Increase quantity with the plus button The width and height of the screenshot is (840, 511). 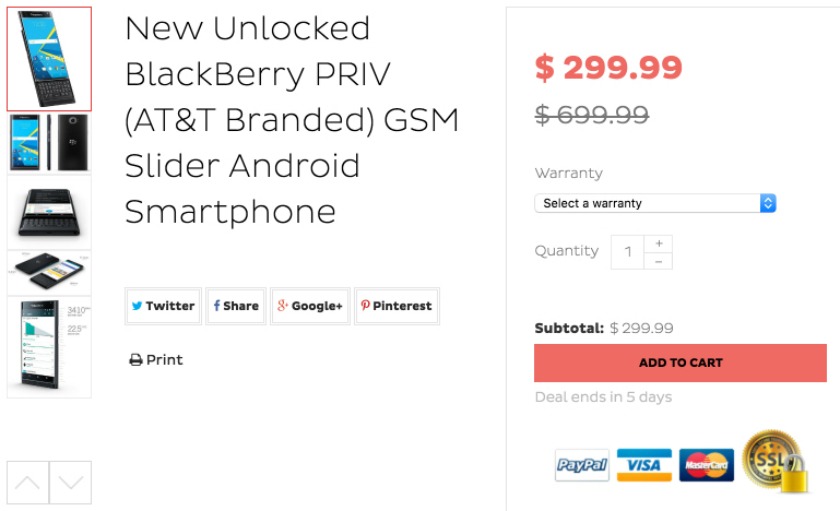pyautogui.click(x=658, y=244)
